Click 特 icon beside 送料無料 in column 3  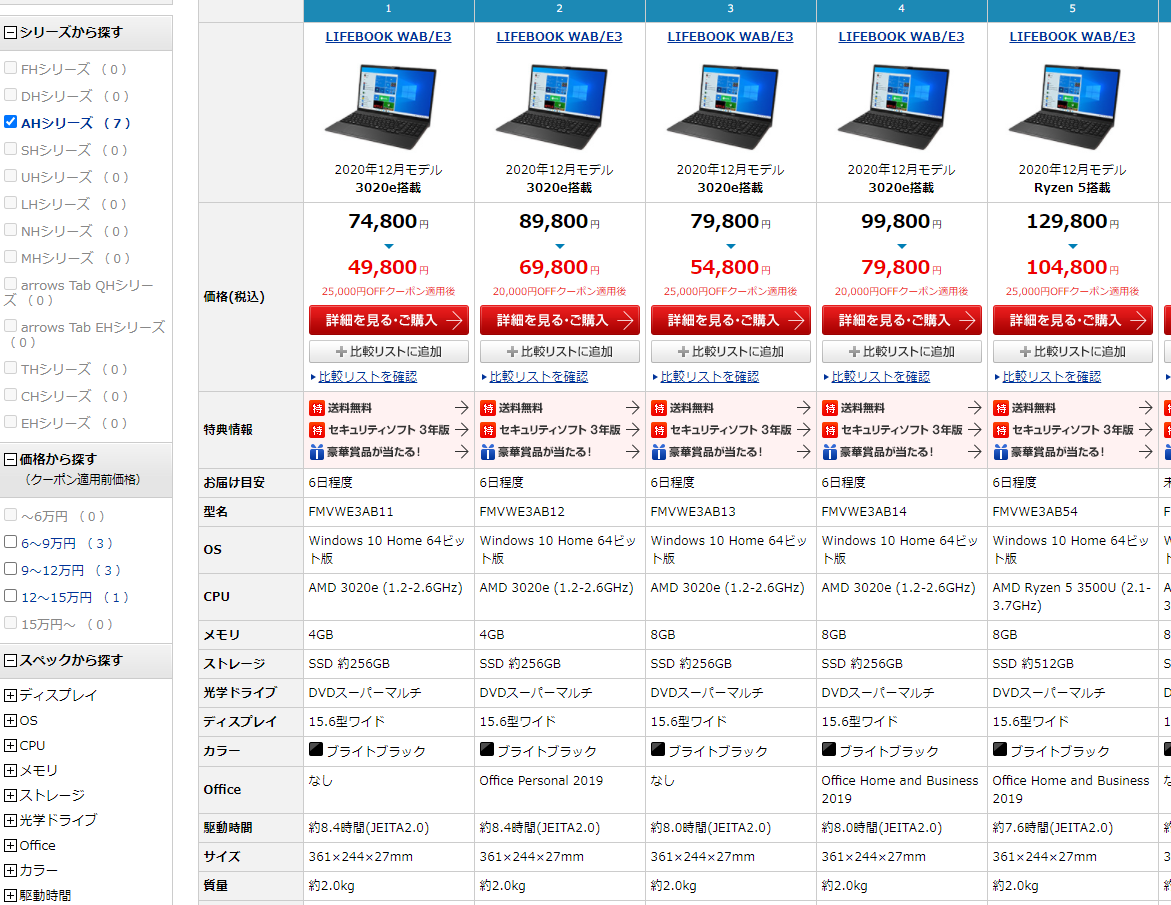pyautogui.click(x=659, y=408)
